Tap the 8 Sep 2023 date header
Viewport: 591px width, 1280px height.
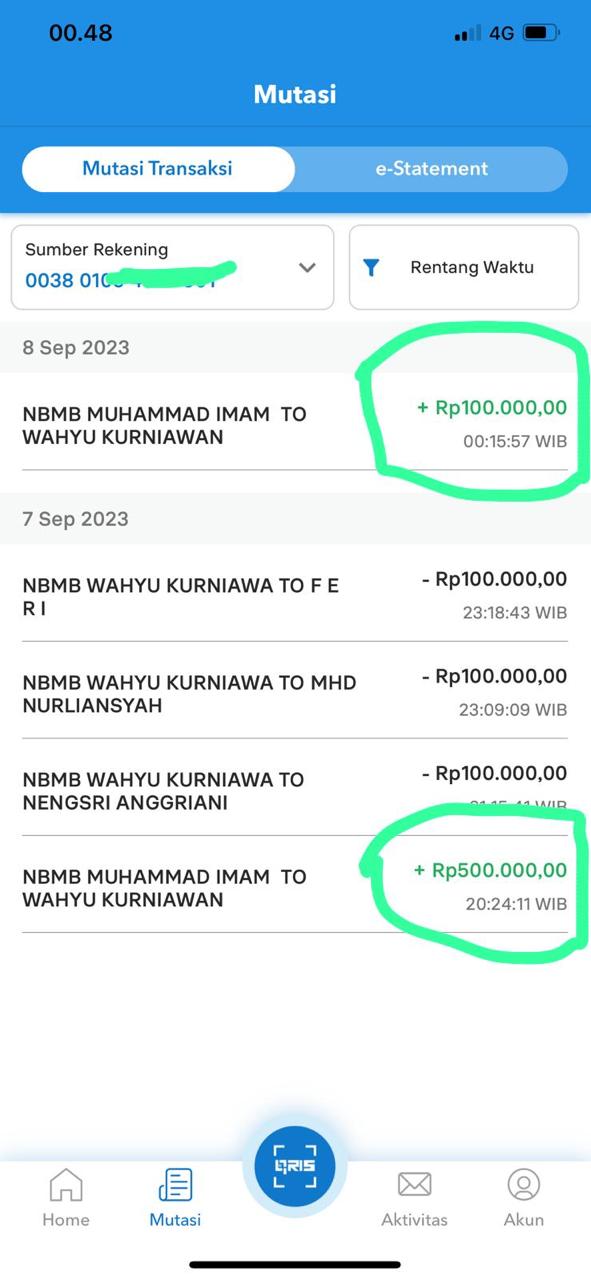[76, 347]
